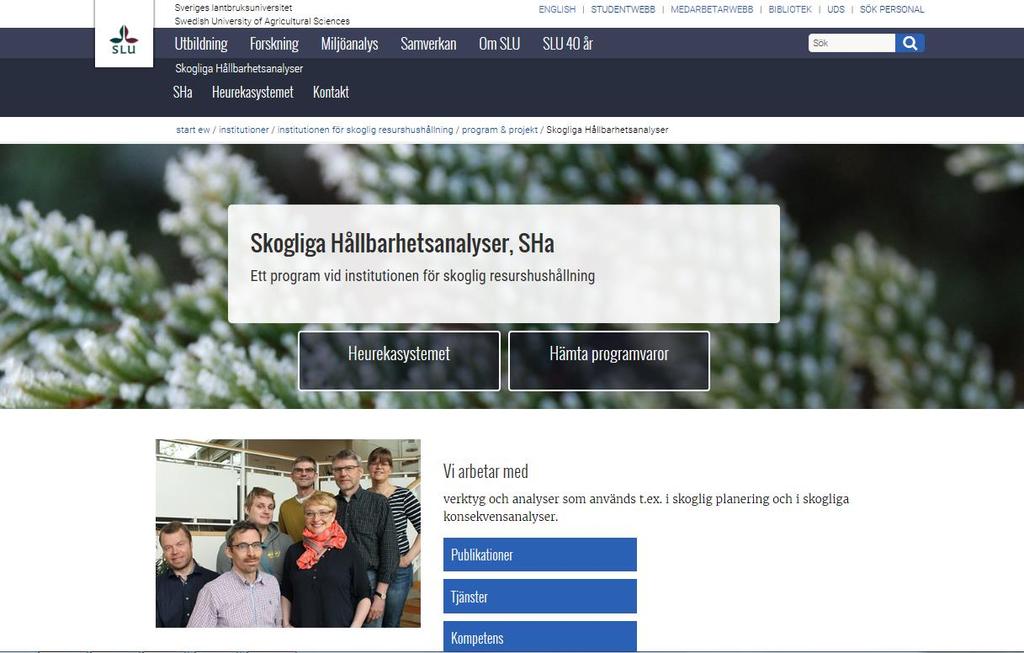Viewport: 1024px width, 653px height.
Task: Open the Publikationer button
Action: click(540, 554)
